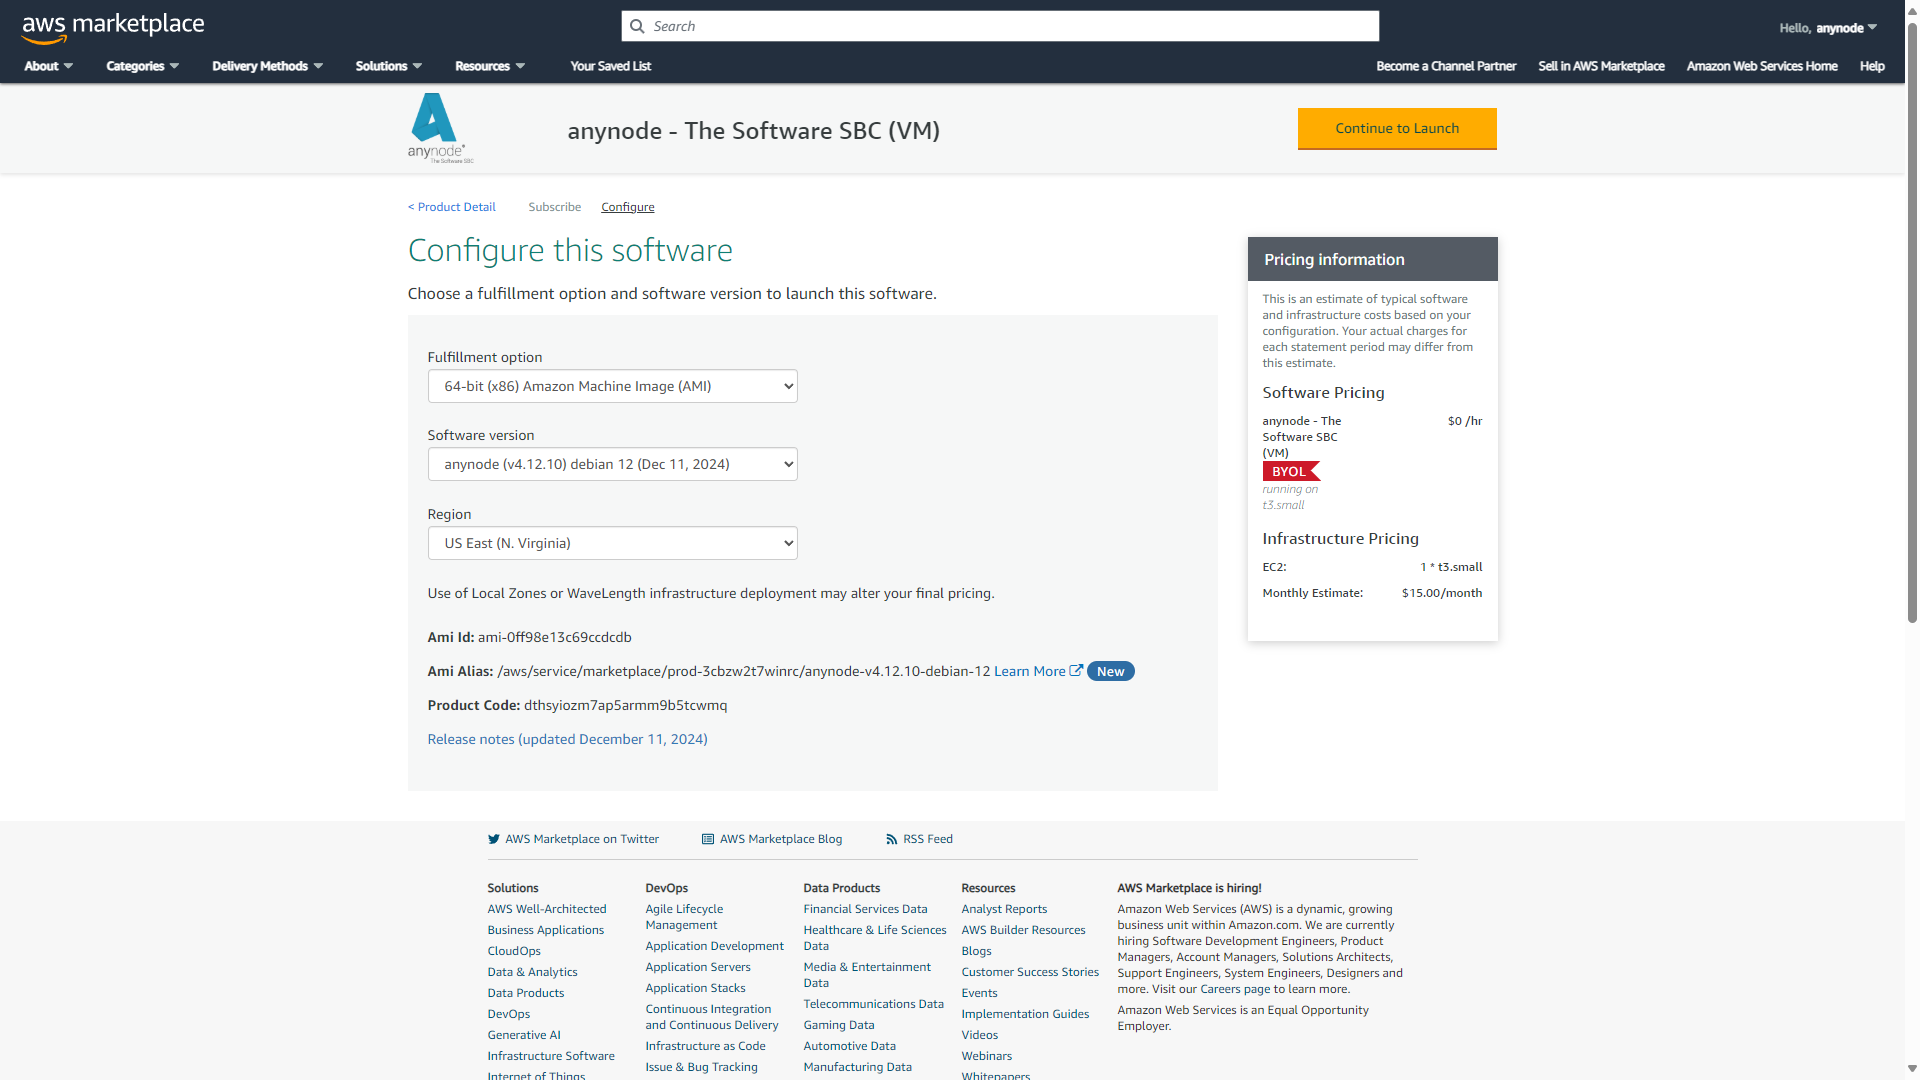Image resolution: width=1920 pixels, height=1080 pixels.
Task: Expand the Fulfillment option dropdown
Action: pos(611,385)
